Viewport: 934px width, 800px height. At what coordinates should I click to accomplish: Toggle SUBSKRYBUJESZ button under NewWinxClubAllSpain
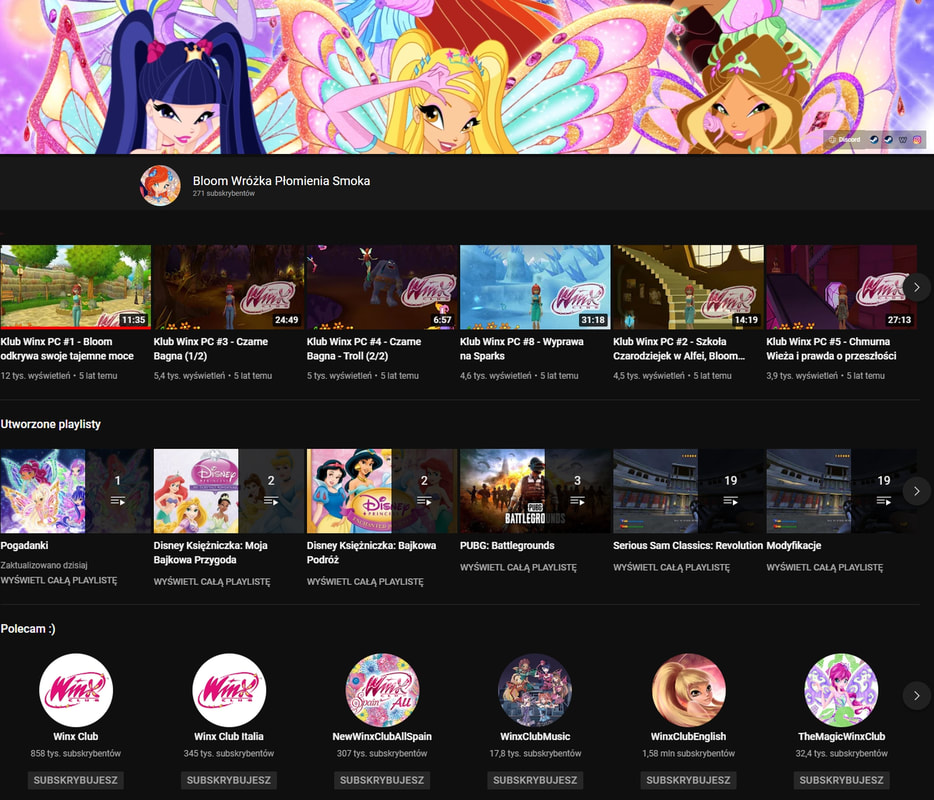click(382, 780)
